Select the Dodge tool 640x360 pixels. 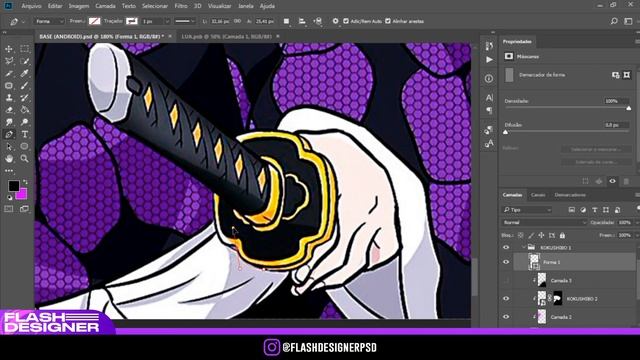pos(24,122)
